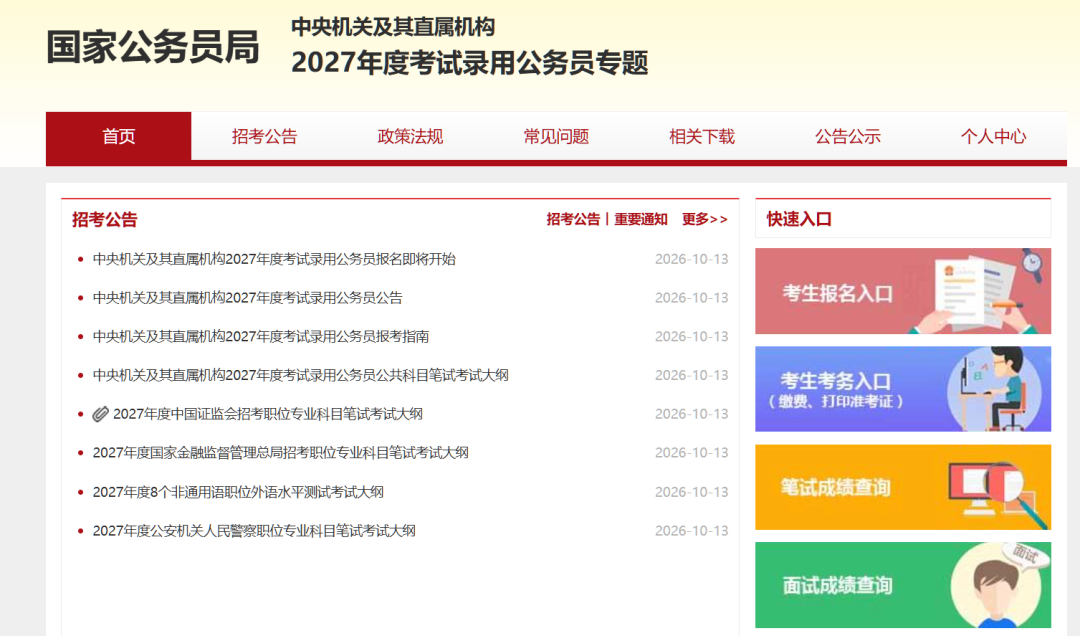The height and width of the screenshot is (636, 1080).
Task: Click the 2027年度考试录用公务员专题 header title
Action: 470,63
